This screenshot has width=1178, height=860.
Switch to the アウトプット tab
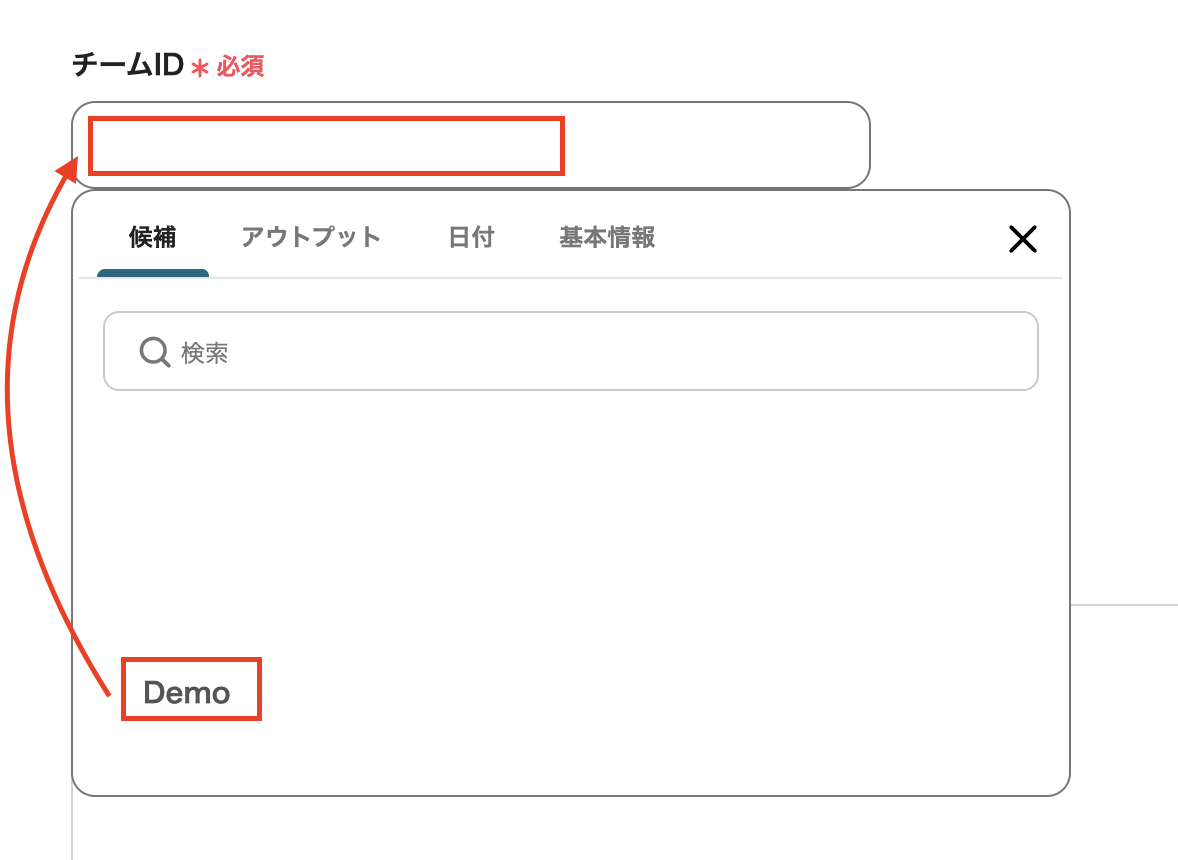coord(311,238)
